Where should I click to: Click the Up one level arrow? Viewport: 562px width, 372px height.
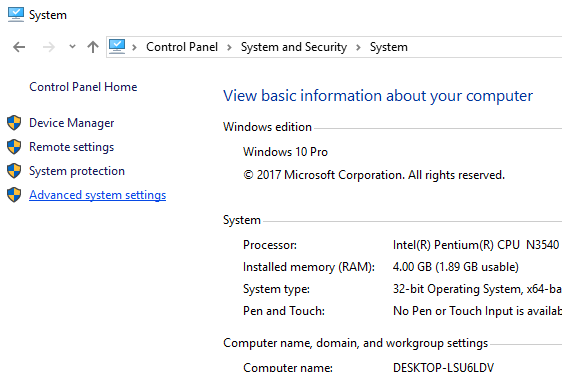tap(93, 47)
